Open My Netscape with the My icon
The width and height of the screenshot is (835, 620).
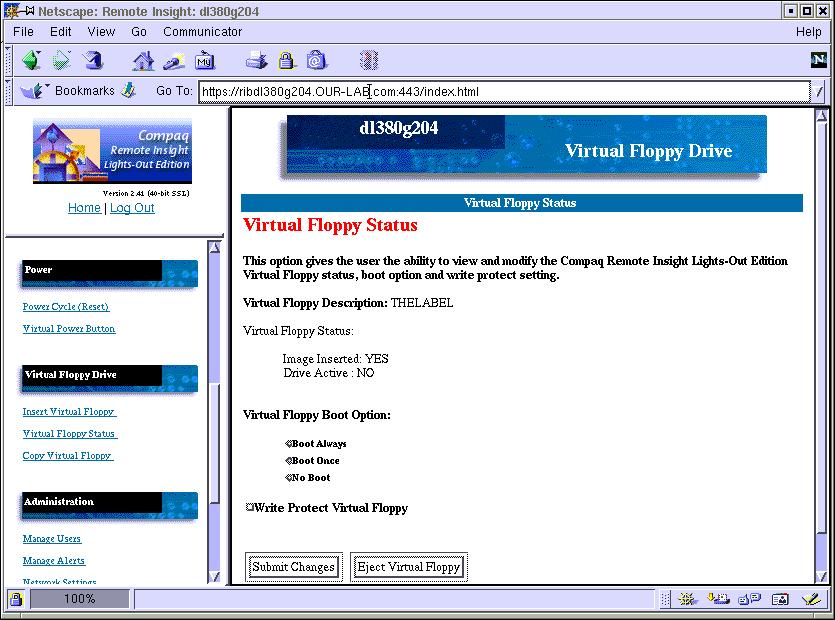coord(205,60)
